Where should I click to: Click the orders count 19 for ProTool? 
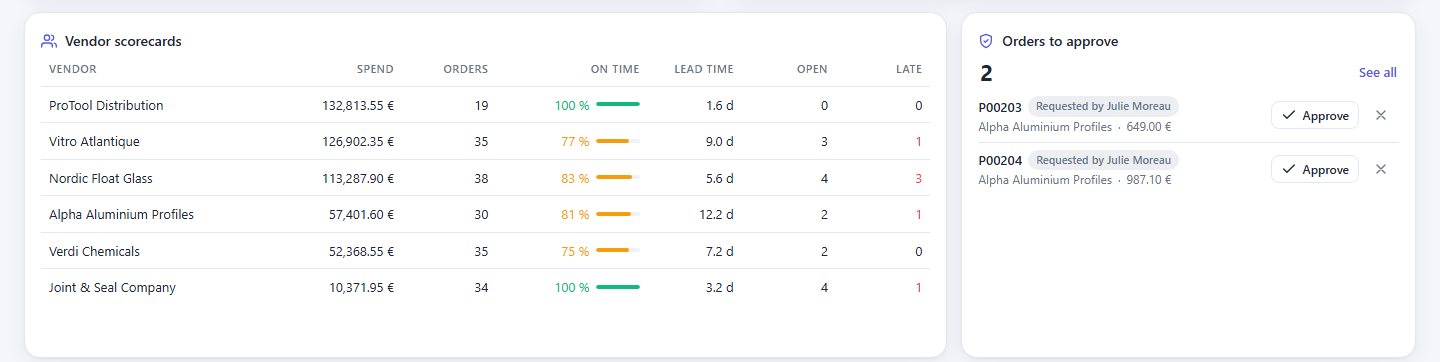(x=481, y=105)
